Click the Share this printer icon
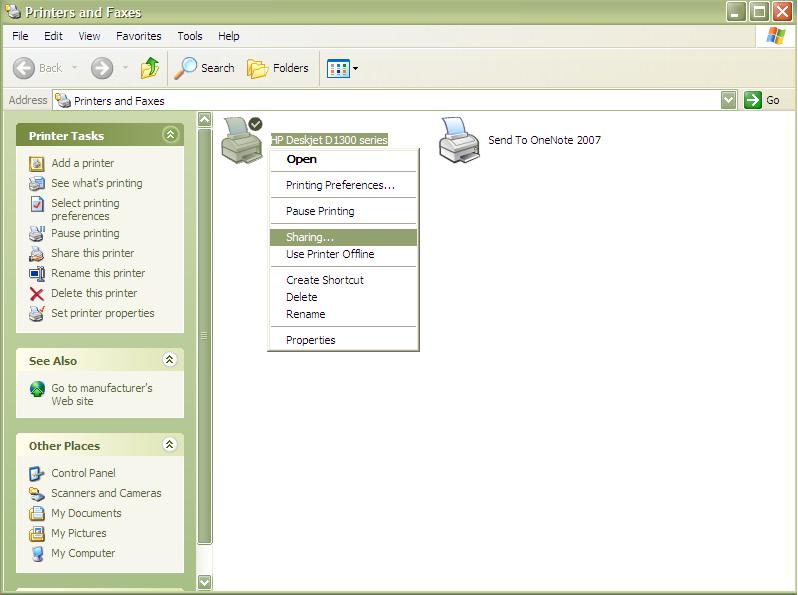This screenshot has width=798, height=595. [x=37, y=253]
